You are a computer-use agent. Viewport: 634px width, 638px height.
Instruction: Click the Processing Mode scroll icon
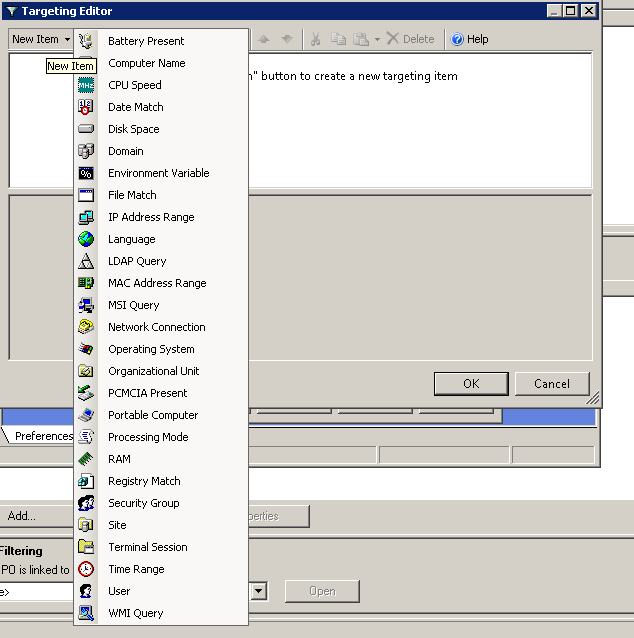pos(86,437)
